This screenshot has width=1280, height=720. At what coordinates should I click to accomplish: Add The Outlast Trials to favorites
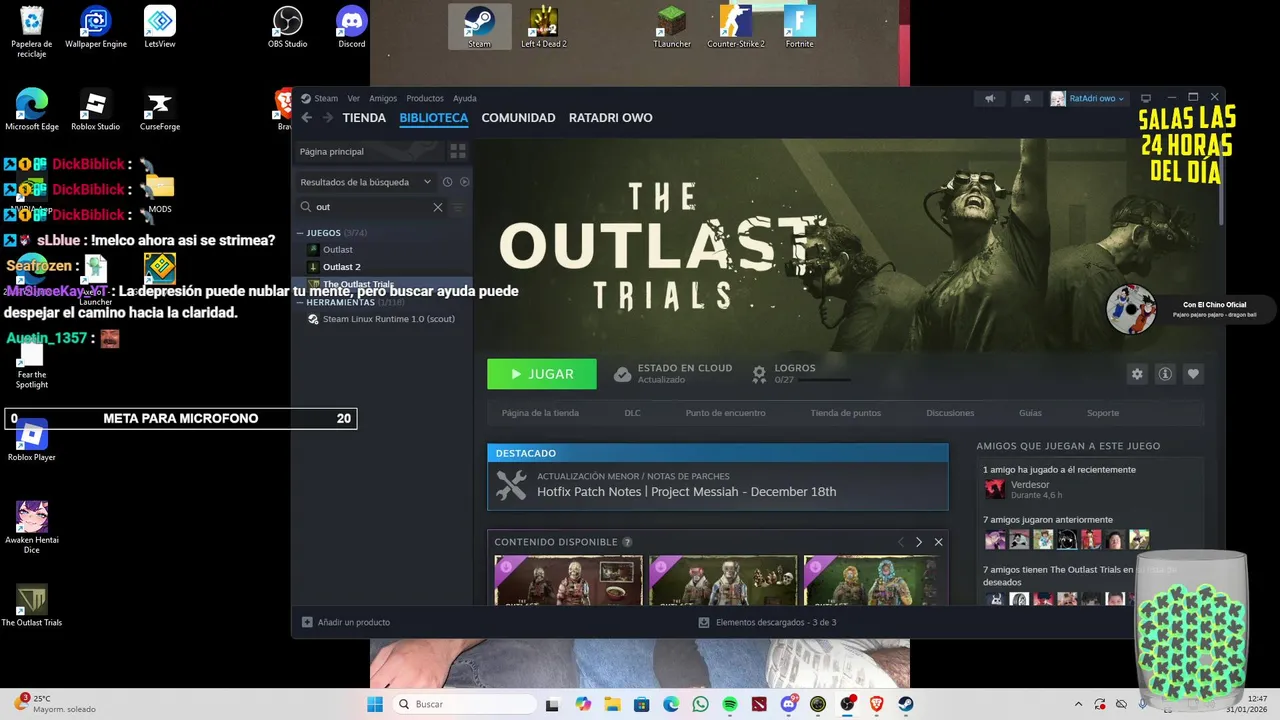click(x=1193, y=374)
